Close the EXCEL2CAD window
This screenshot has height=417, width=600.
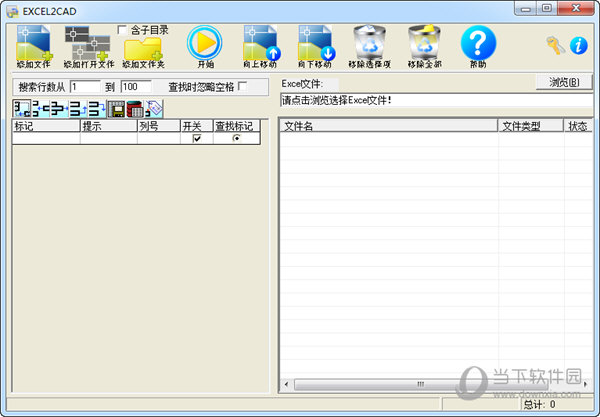pyautogui.click(x=576, y=8)
